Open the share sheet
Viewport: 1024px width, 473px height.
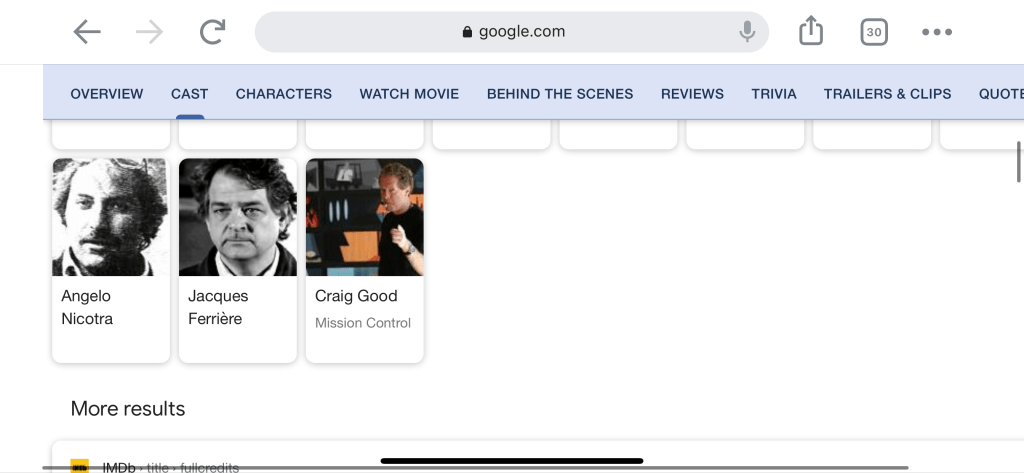click(811, 32)
